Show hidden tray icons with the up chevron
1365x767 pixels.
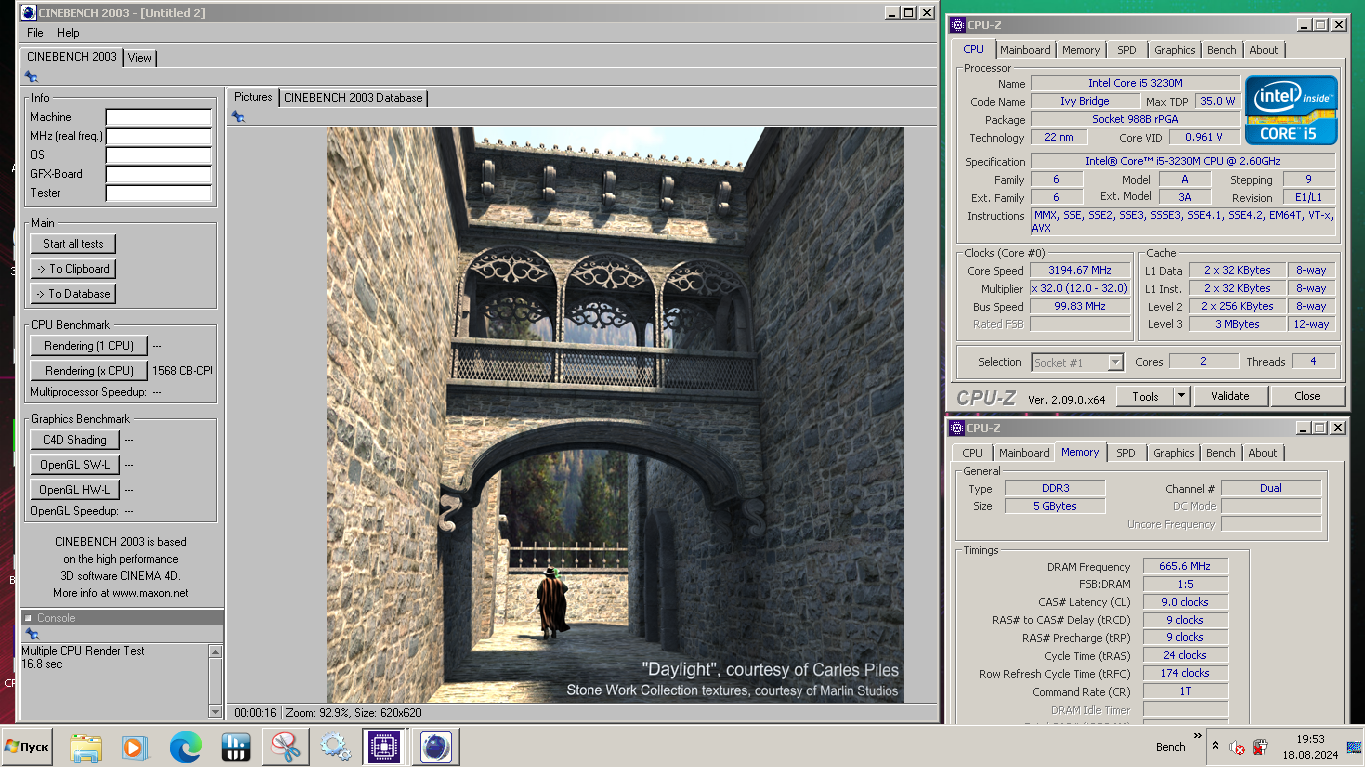[1215, 746]
